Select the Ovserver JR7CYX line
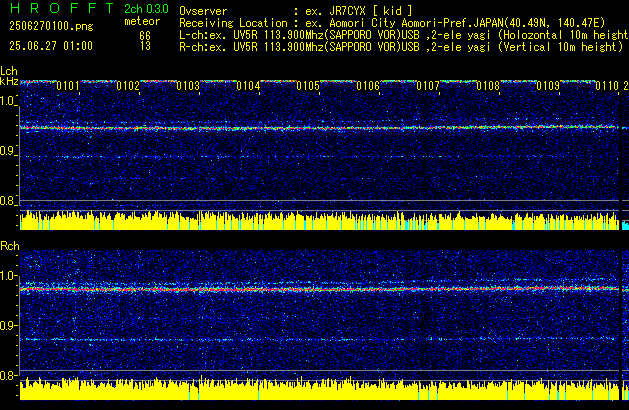 (296, 11)
